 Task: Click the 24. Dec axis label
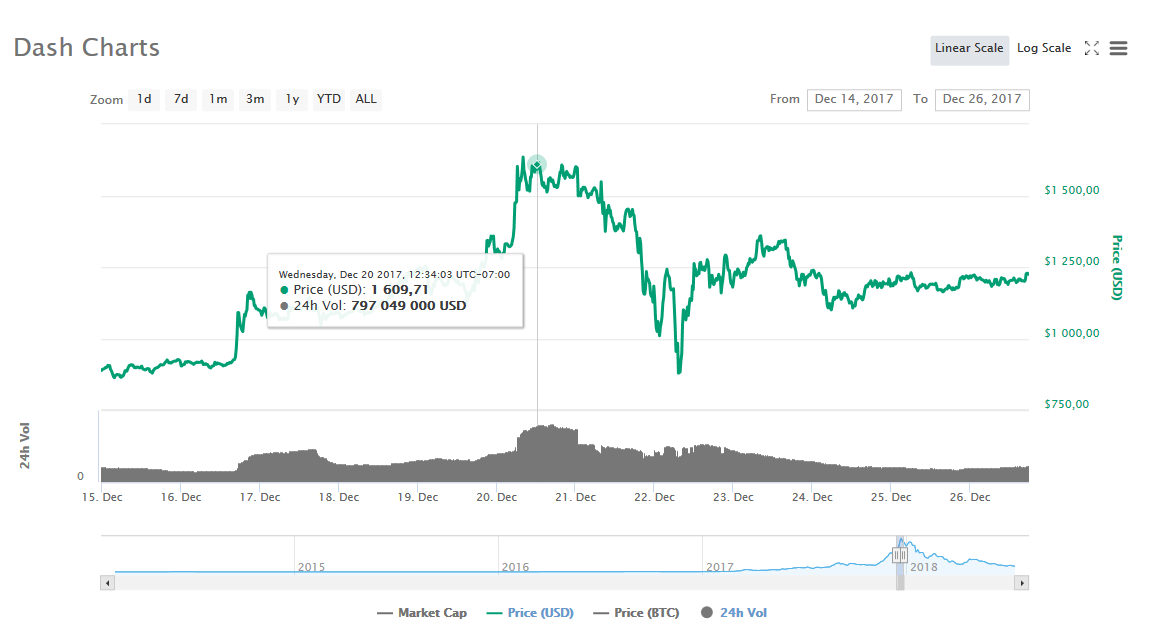tap(812, 497)
